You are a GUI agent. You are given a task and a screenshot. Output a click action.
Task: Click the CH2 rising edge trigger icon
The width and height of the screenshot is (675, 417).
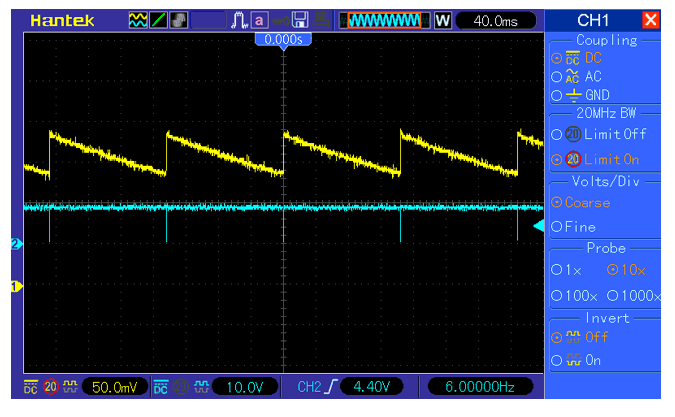tap(330, 386)
